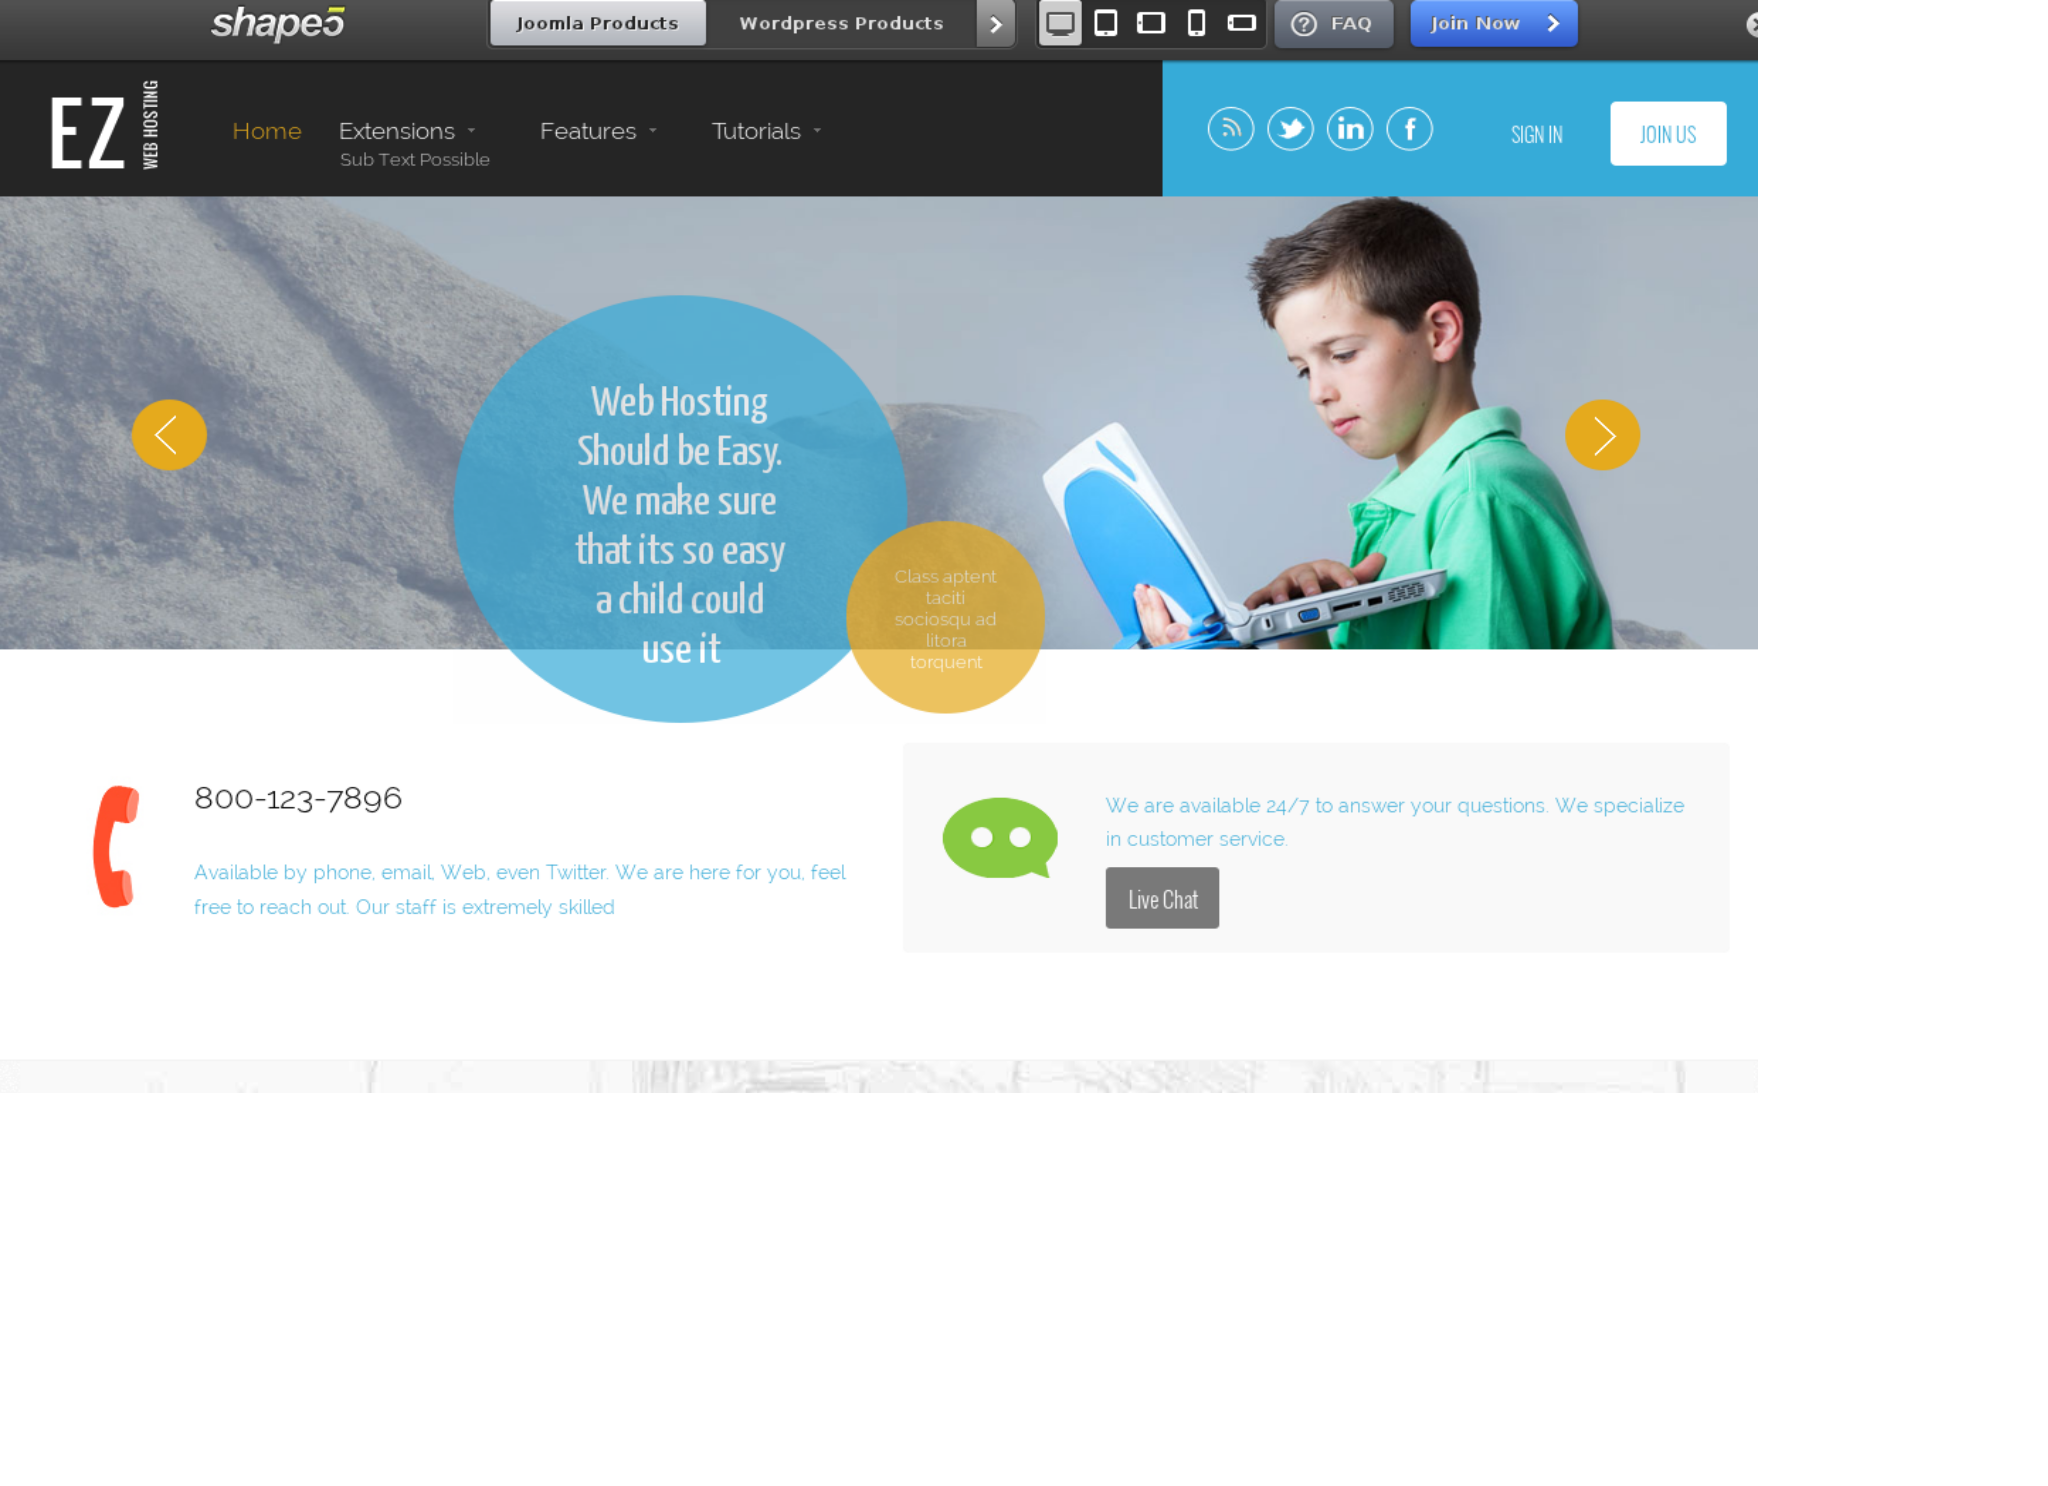Click the previous slide arrow
This screenshot has width=2048, height=1486.
point(167,434)
